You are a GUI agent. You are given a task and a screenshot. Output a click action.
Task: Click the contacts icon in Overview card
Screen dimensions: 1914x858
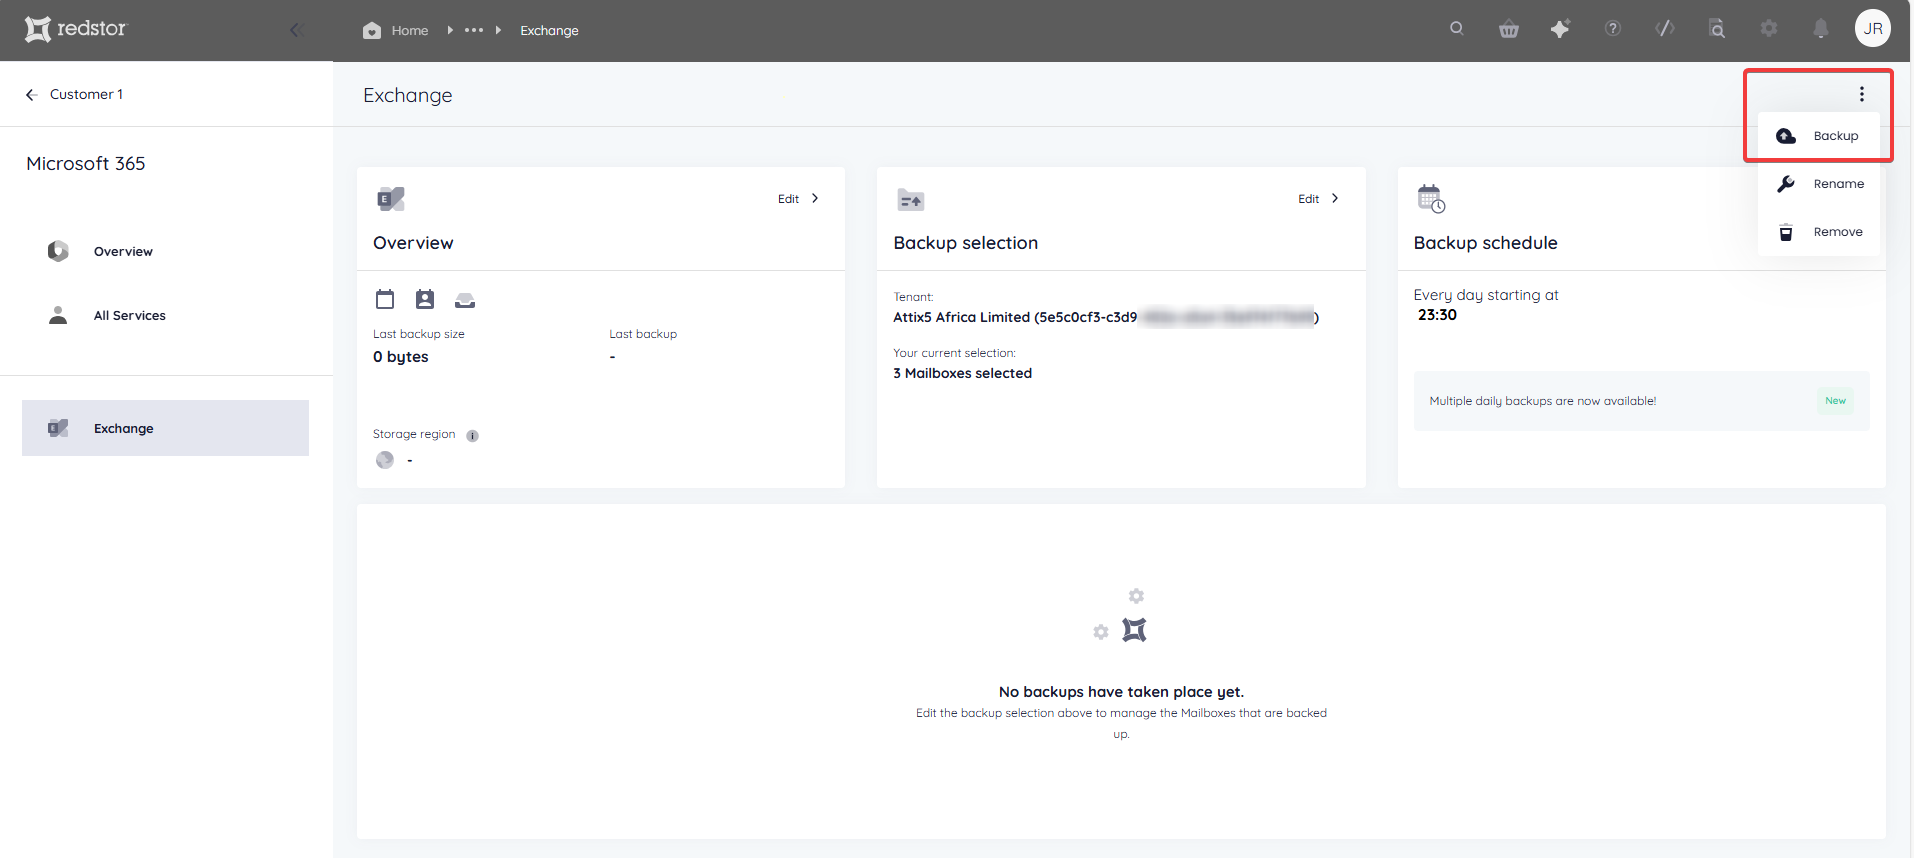coord(425,299)
